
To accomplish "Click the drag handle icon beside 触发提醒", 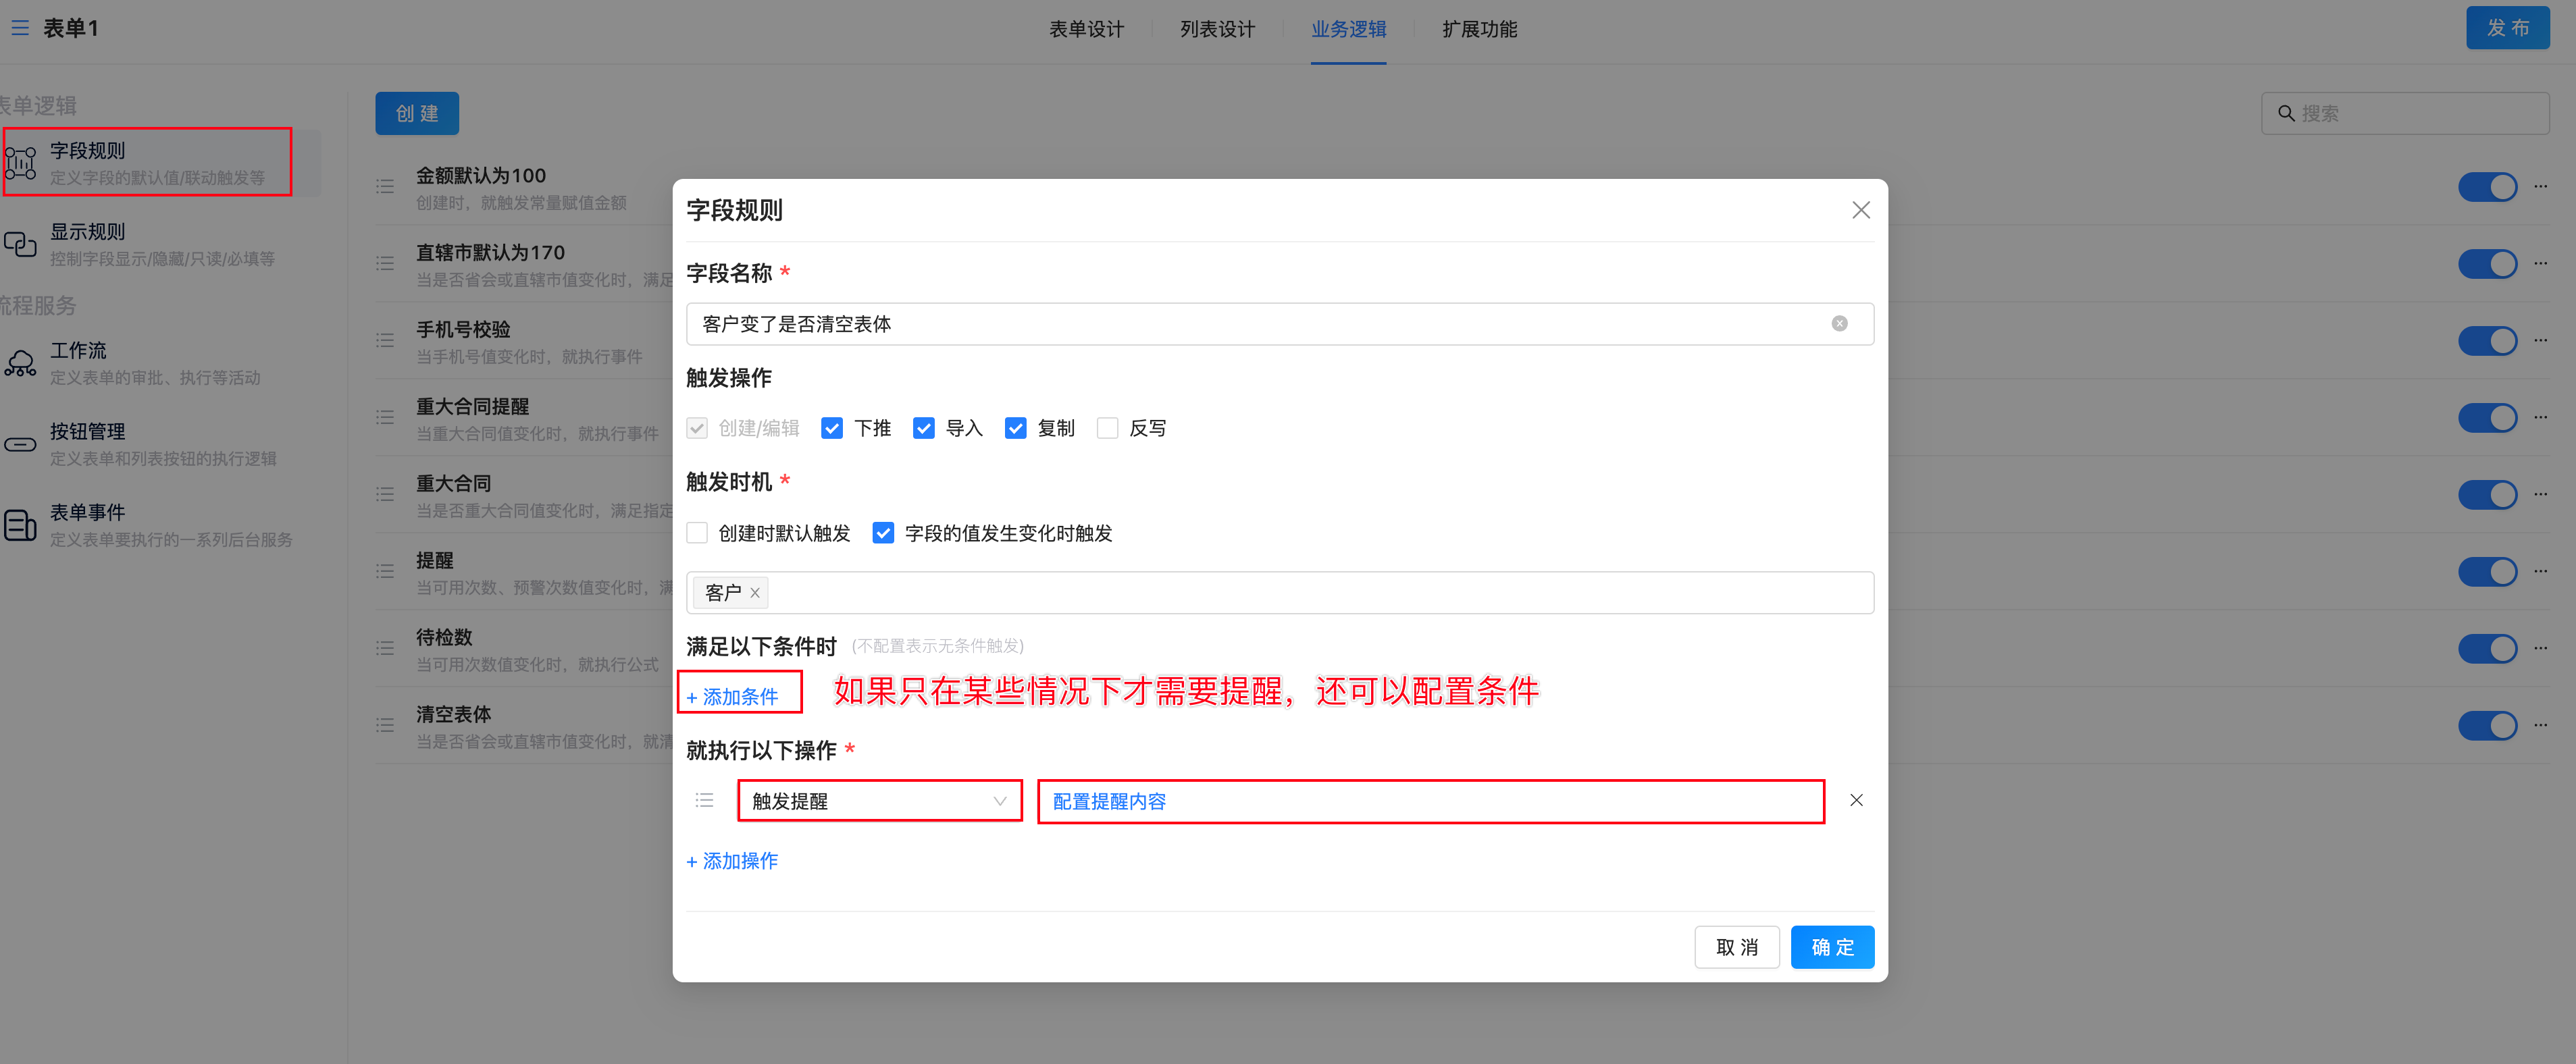I will [704, 800].
